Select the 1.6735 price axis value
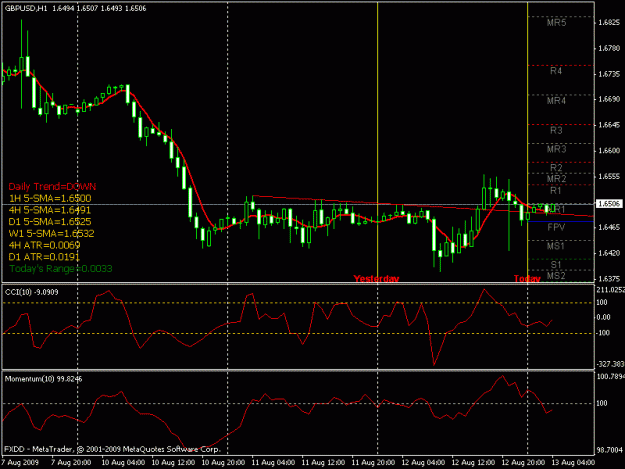 coord(609,74)
